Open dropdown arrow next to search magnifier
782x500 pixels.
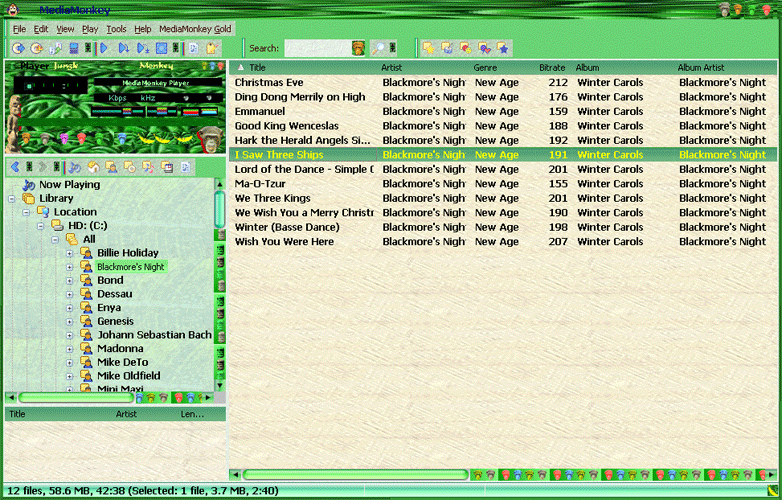393,48
